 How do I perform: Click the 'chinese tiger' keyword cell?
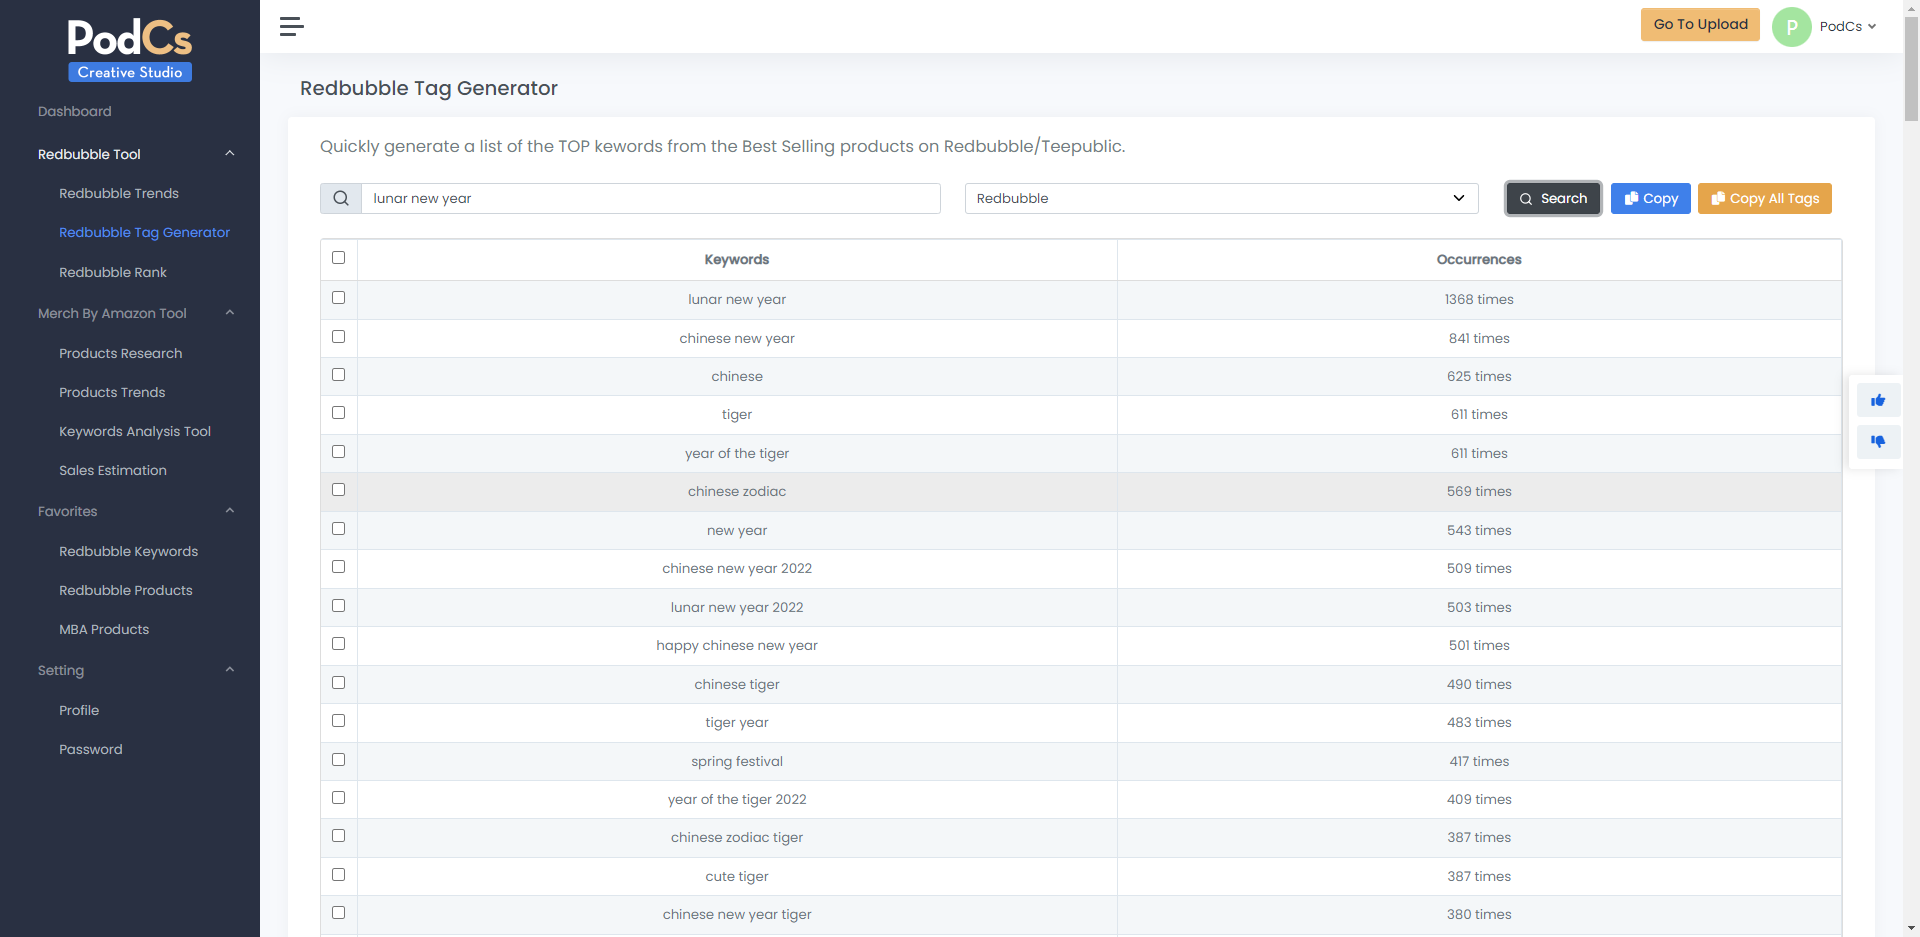[x=737, y=684]
